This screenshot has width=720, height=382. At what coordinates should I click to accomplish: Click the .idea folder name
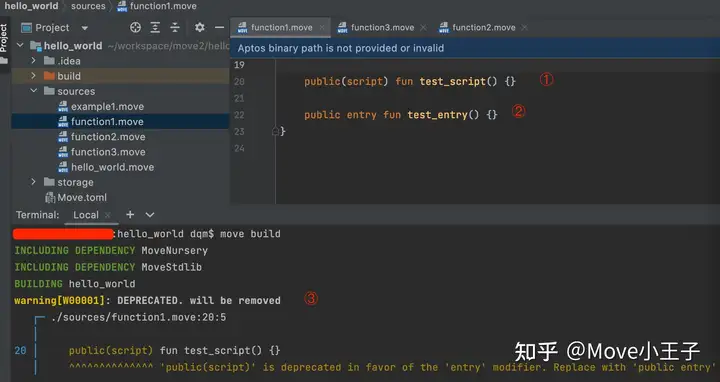click(x=69, y=61)
